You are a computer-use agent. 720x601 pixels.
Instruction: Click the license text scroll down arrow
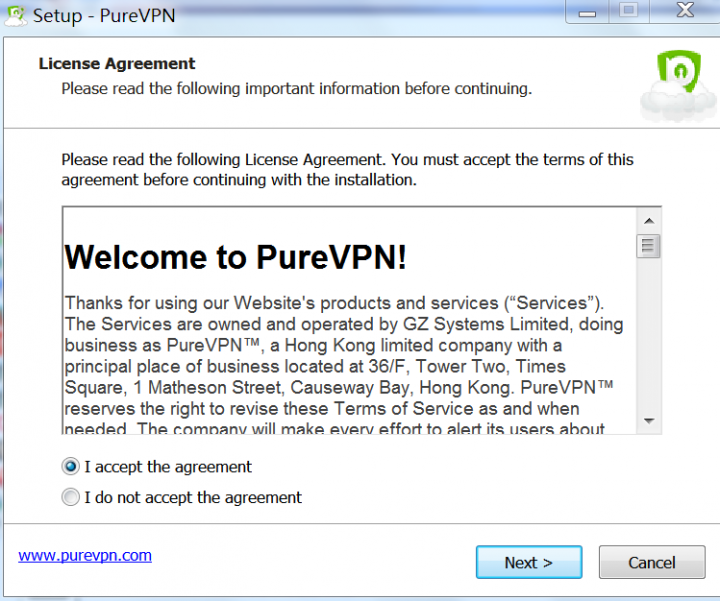649,421
